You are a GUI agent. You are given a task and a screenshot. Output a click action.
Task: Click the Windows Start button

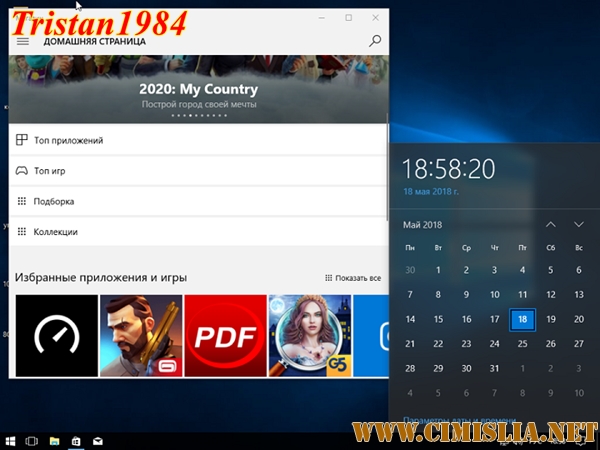point(10,440)
